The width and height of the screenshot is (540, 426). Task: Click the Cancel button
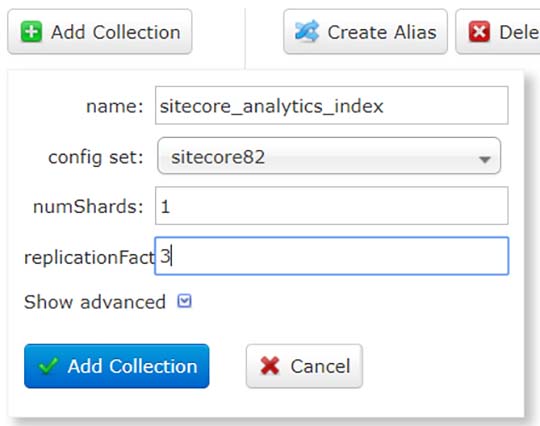304,366
